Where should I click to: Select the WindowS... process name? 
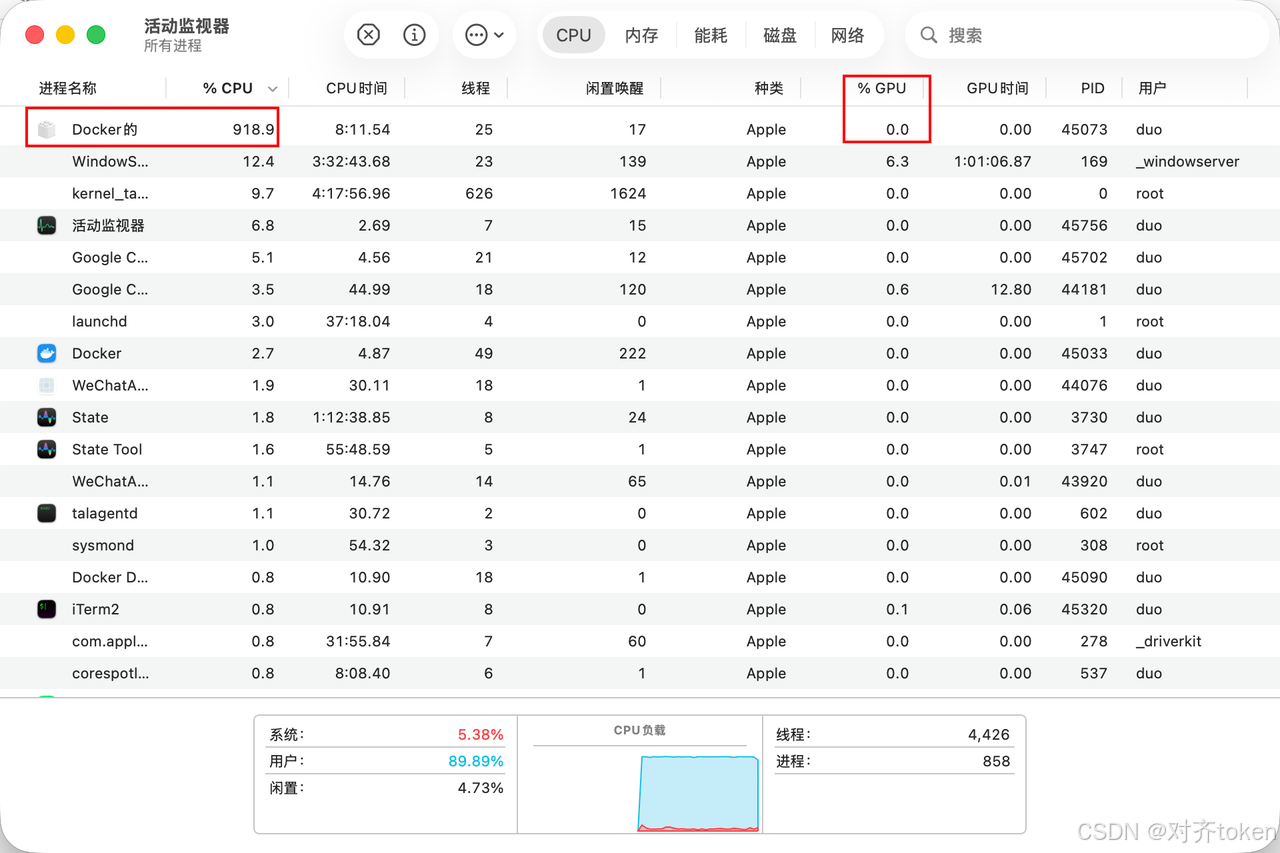click(110, 161)
